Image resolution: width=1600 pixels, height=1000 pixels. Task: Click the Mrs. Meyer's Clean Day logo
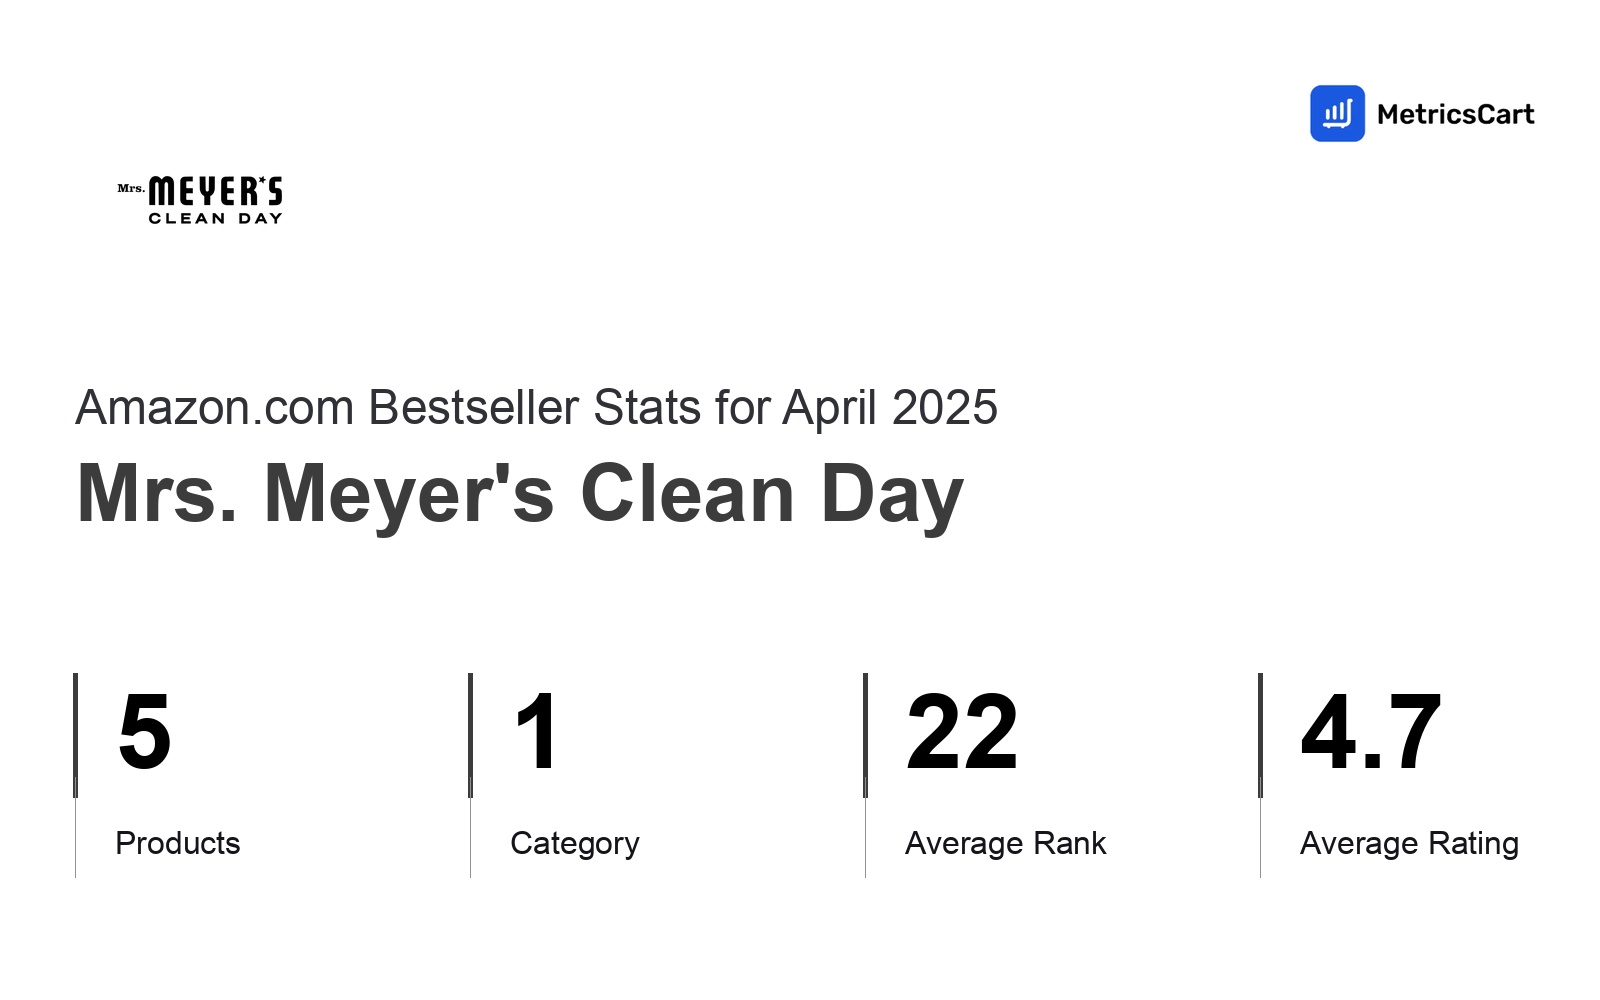(200, 200)
